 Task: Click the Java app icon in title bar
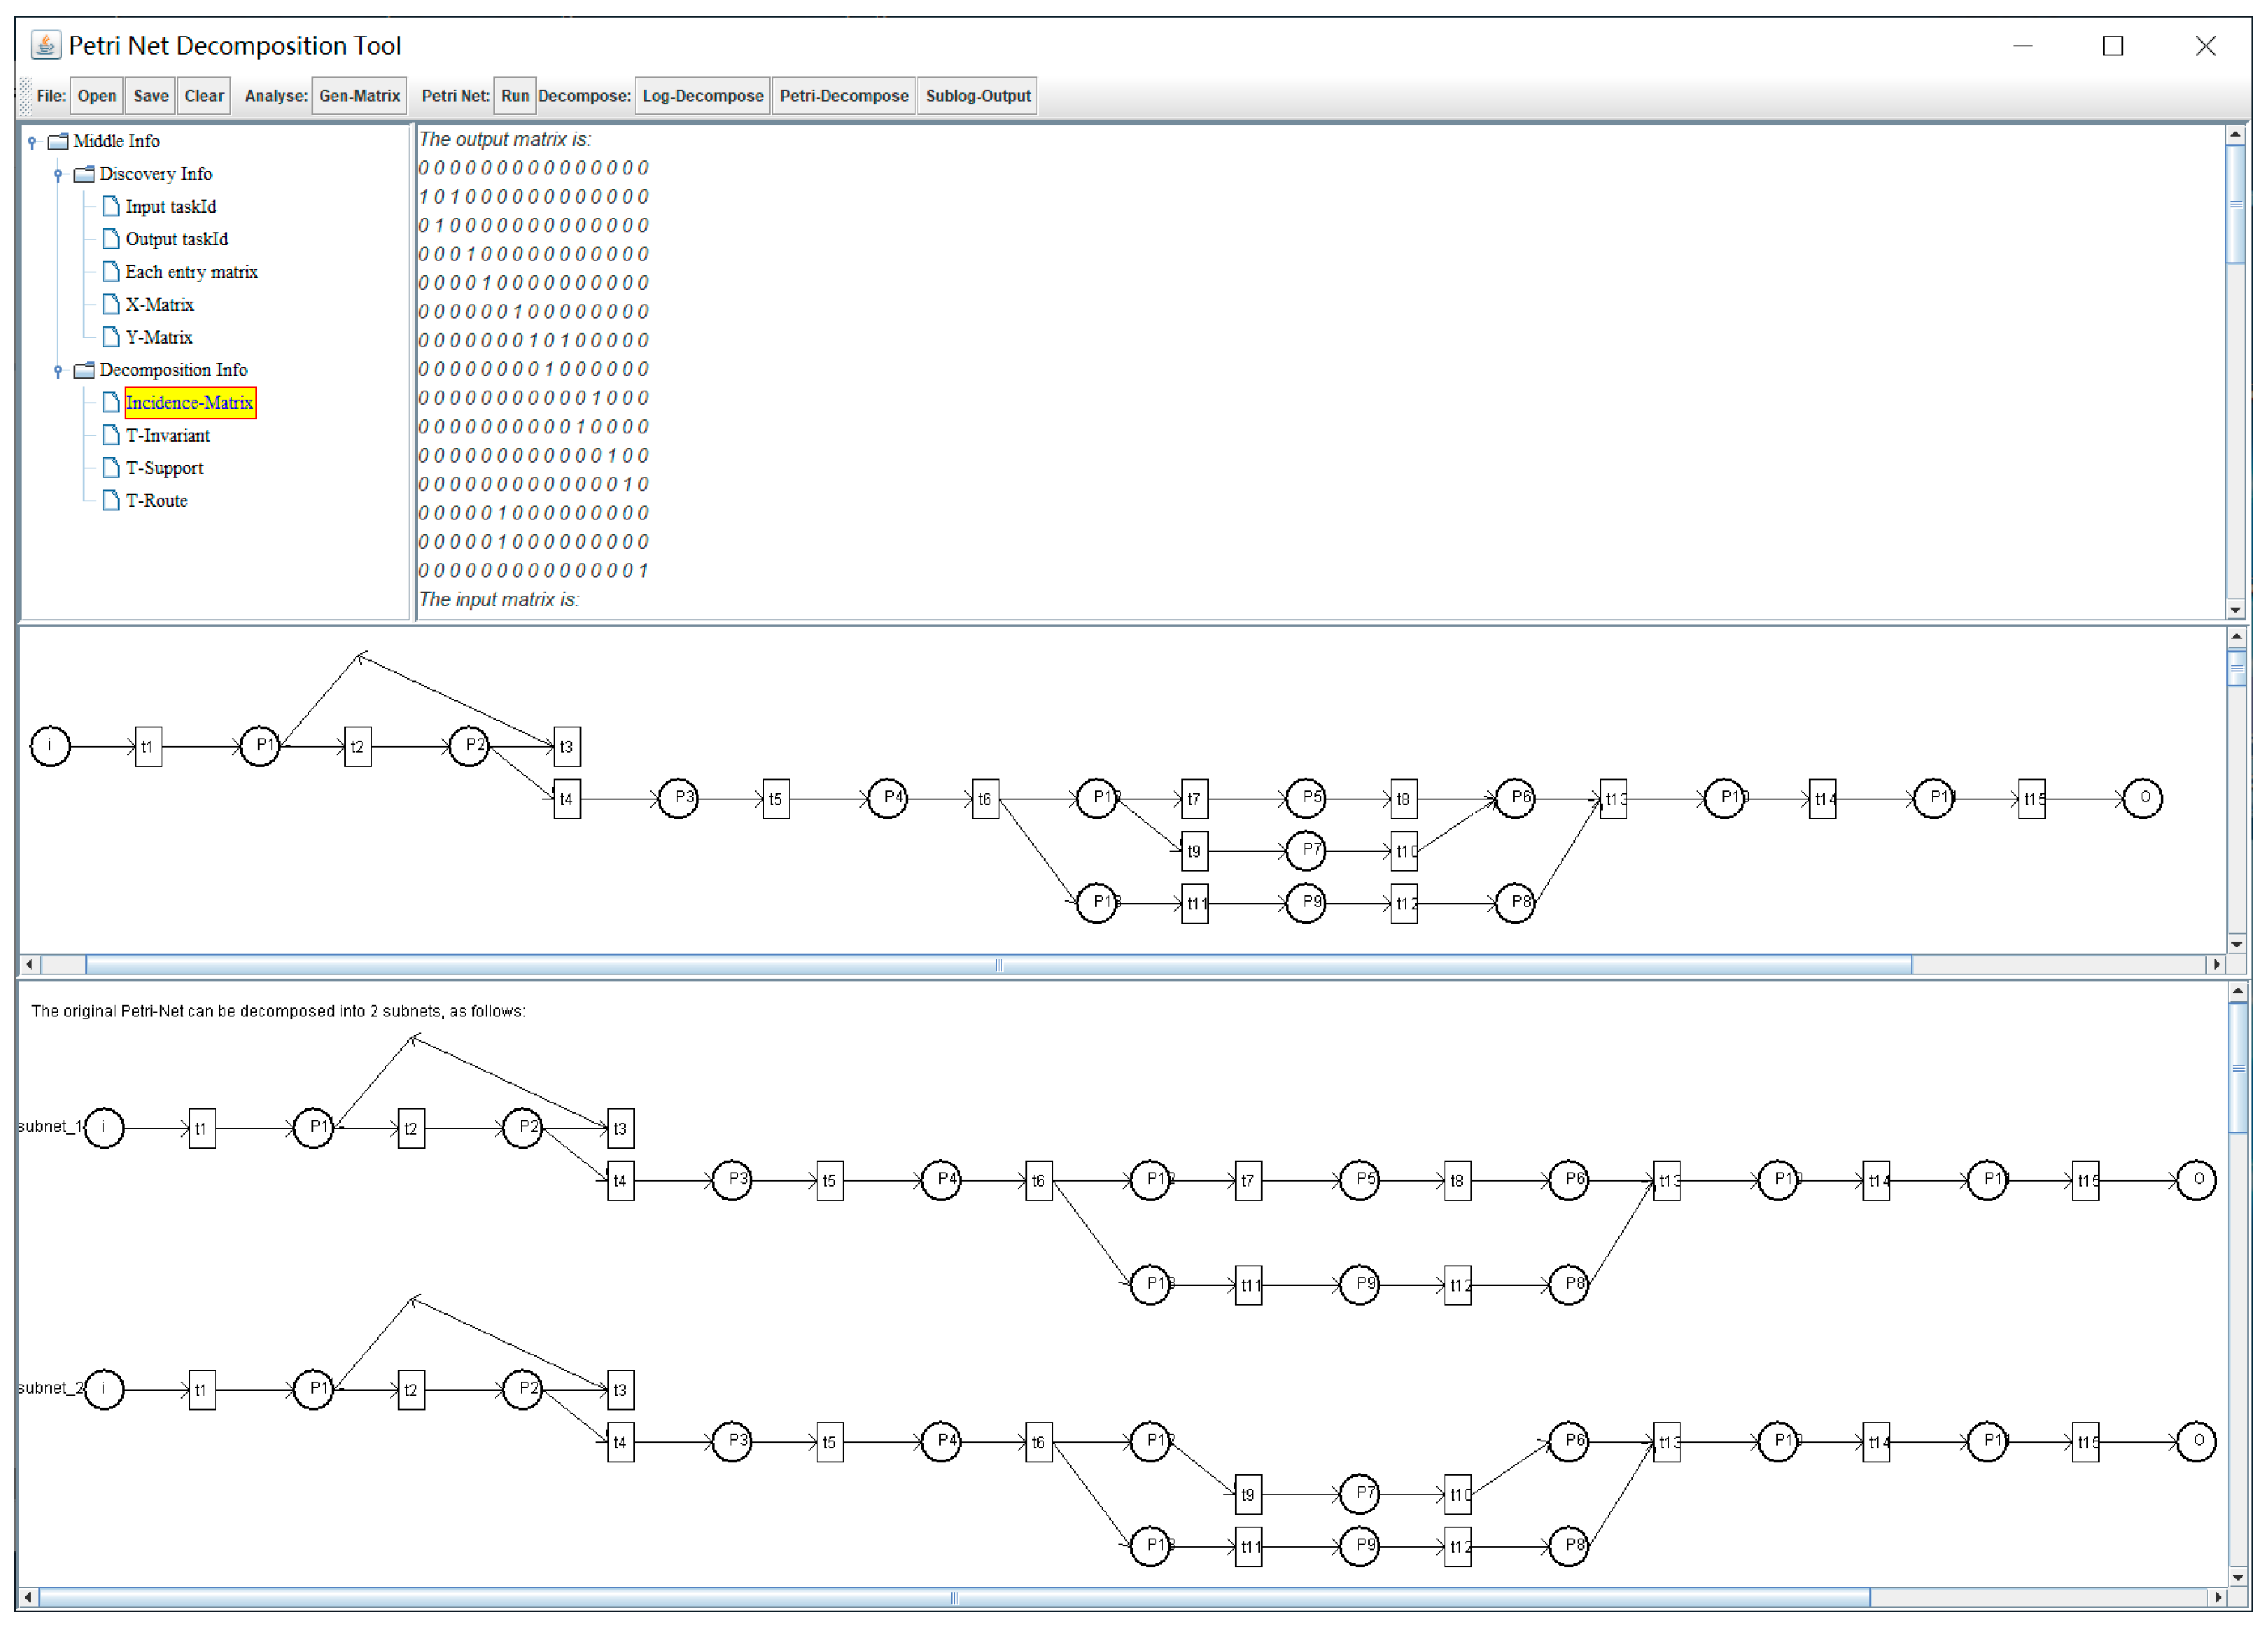(x=45, y=45)
